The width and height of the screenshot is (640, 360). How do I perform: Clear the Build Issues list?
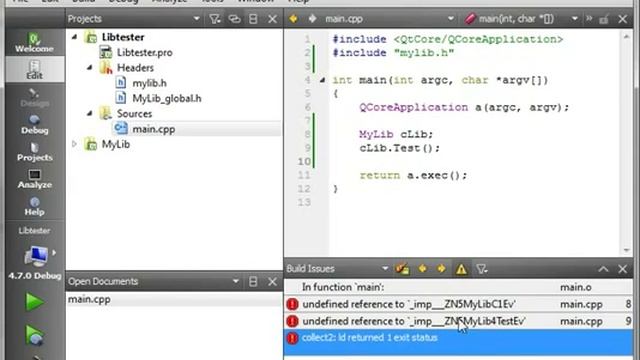click(402, 269)
